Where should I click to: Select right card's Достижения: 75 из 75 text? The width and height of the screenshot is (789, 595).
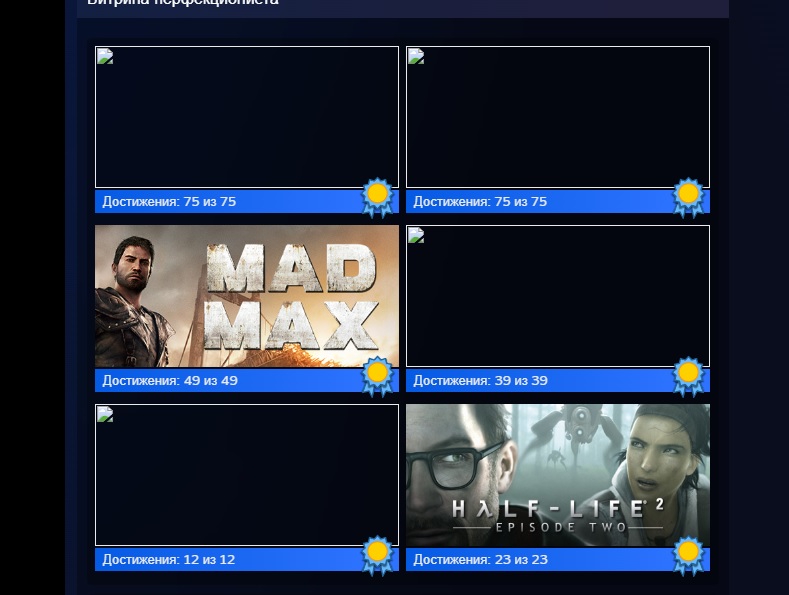(480, 201)
